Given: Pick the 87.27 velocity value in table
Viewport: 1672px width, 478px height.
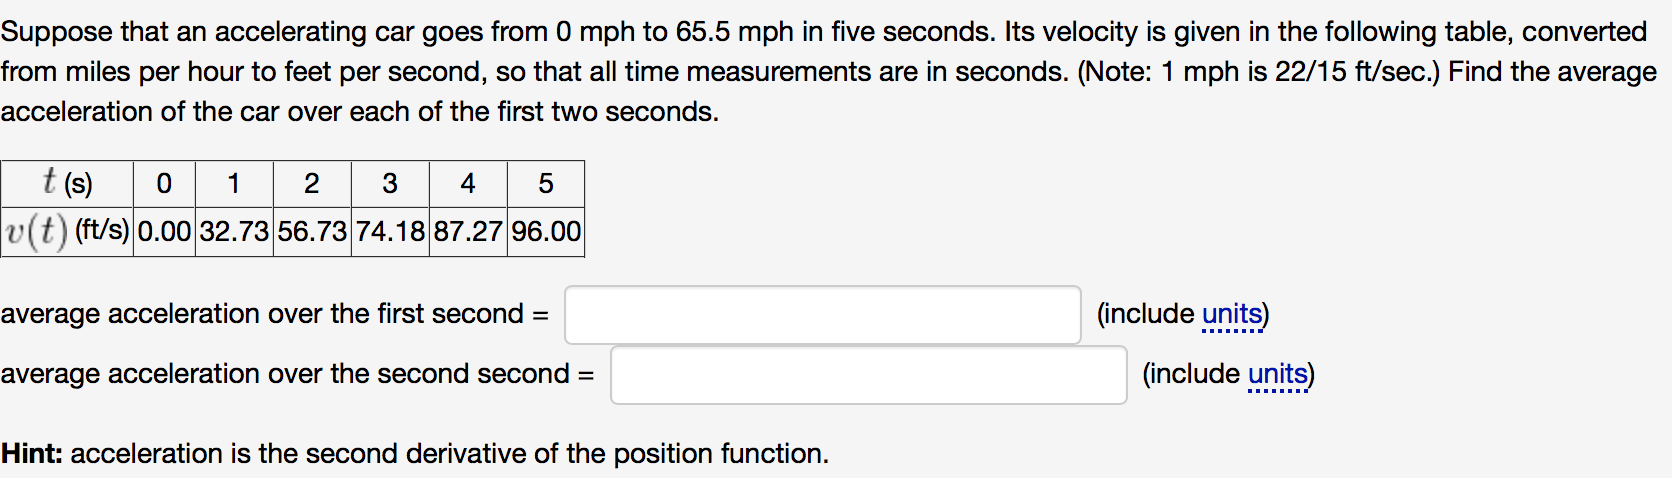Looking at the screenshot, I should point(468,232).
